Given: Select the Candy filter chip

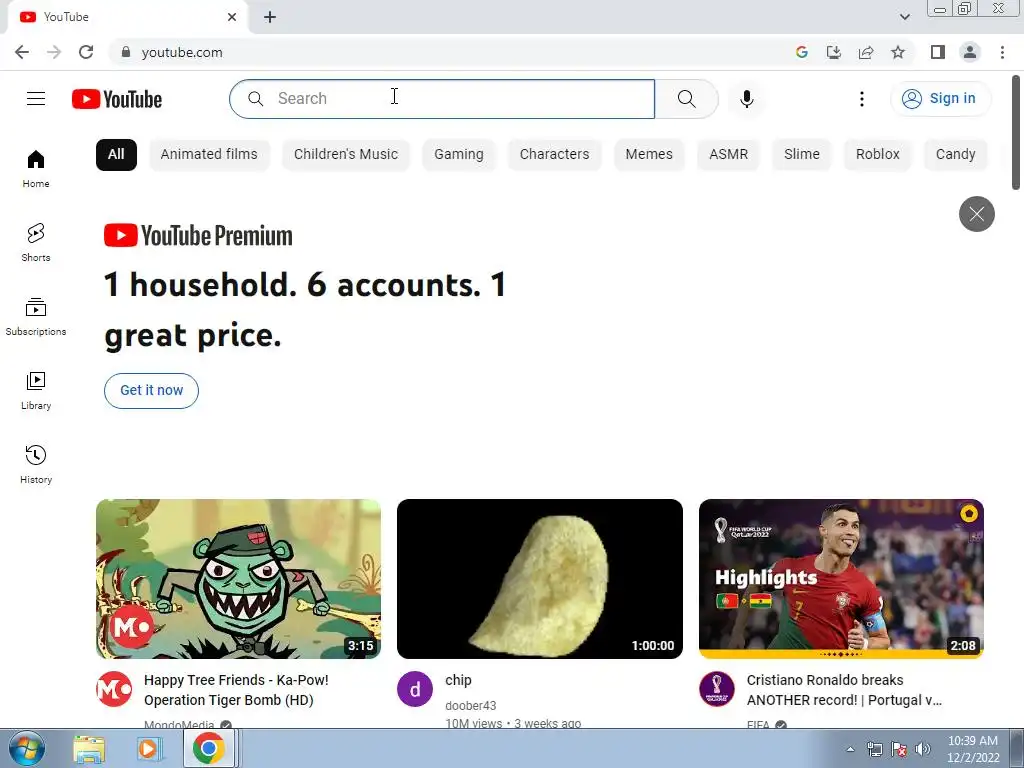Looking at the screenshot, I should [x=955, y=155].
